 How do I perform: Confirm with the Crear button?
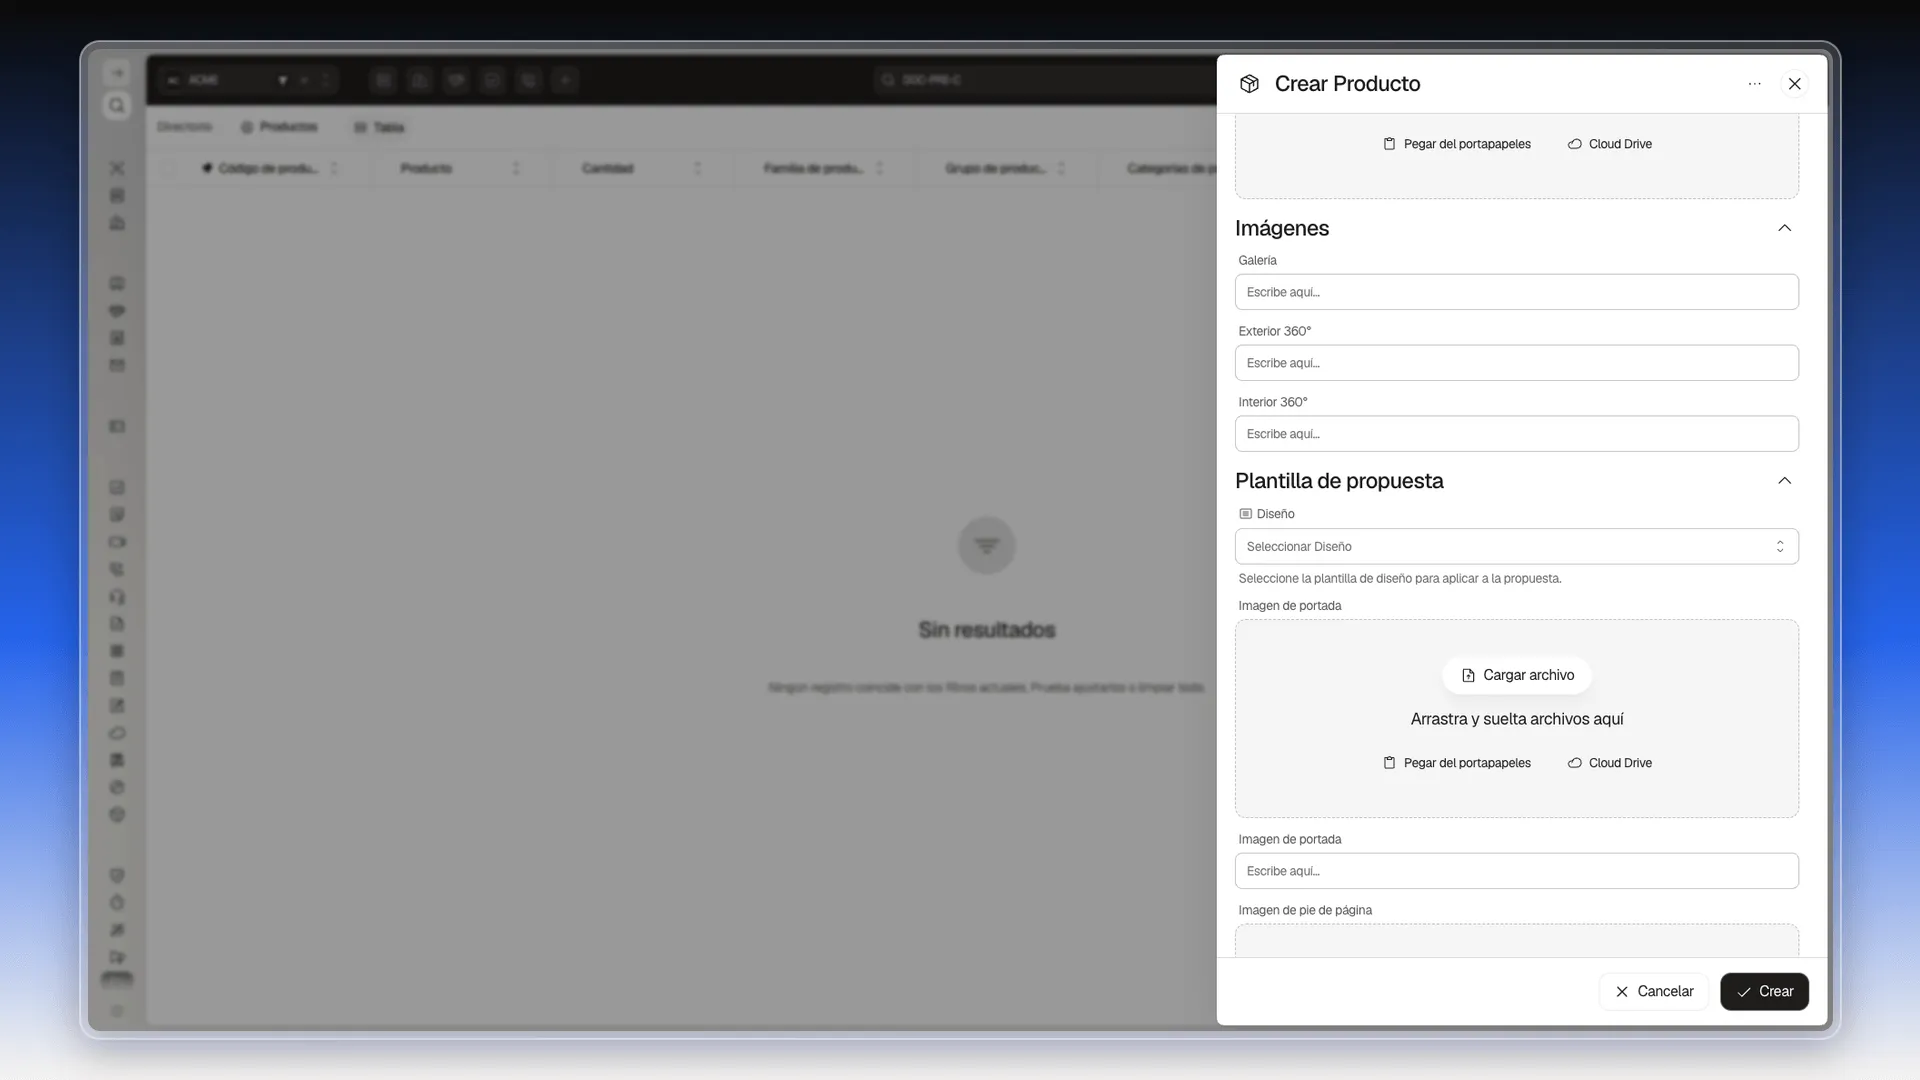click(1764, 992)
